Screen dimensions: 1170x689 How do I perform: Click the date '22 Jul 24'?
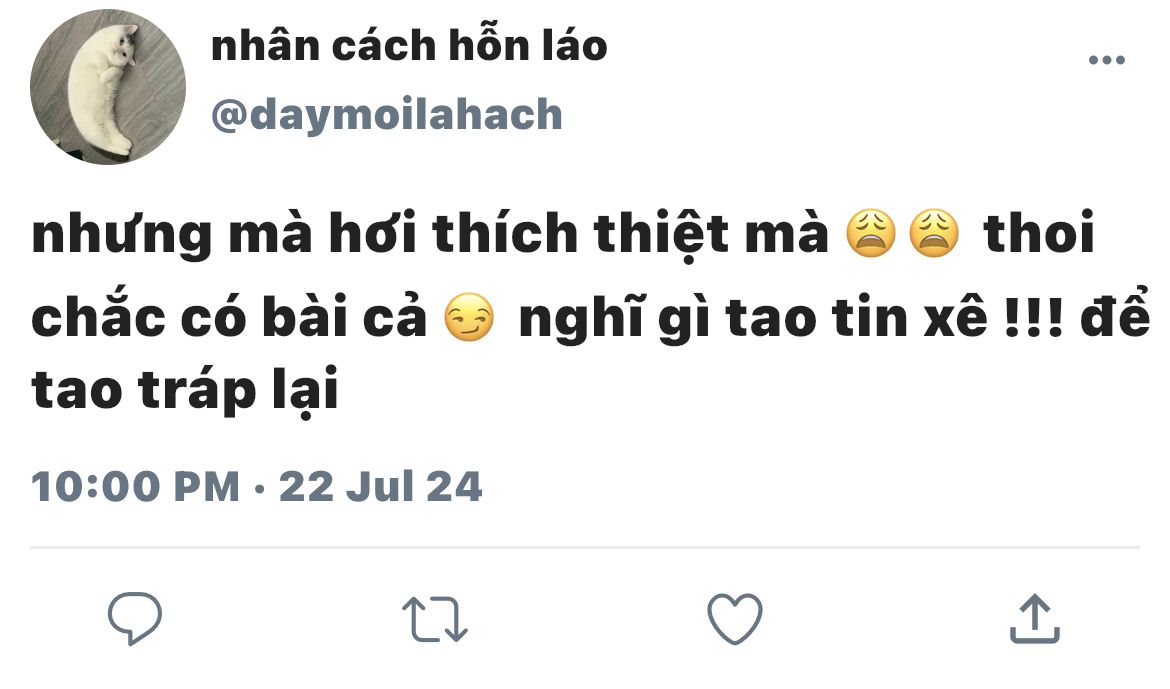click(x=381, y=487)
